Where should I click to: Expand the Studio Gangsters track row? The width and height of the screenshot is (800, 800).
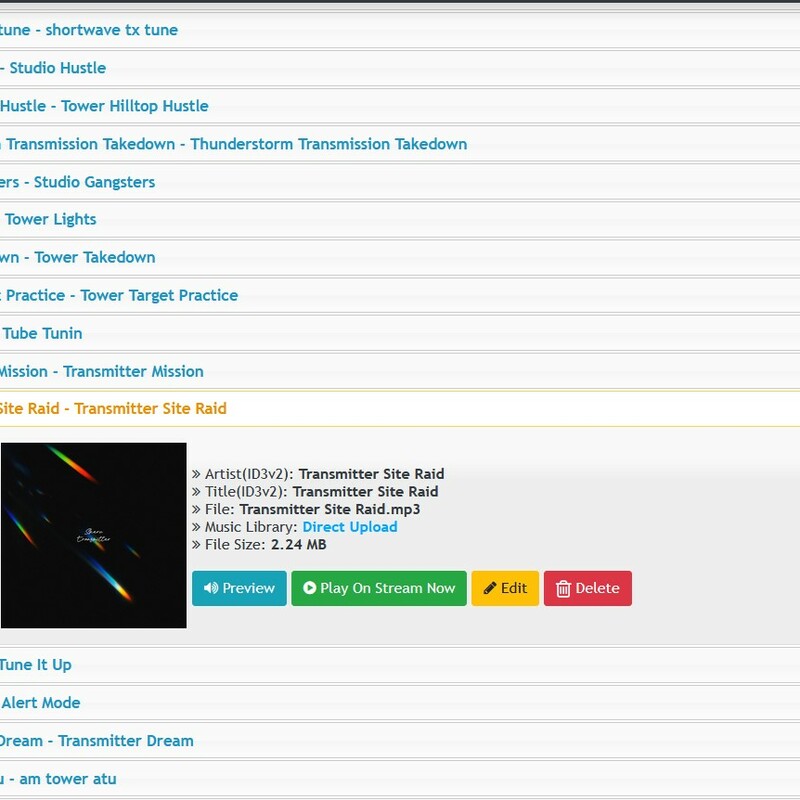pos(400,182)
